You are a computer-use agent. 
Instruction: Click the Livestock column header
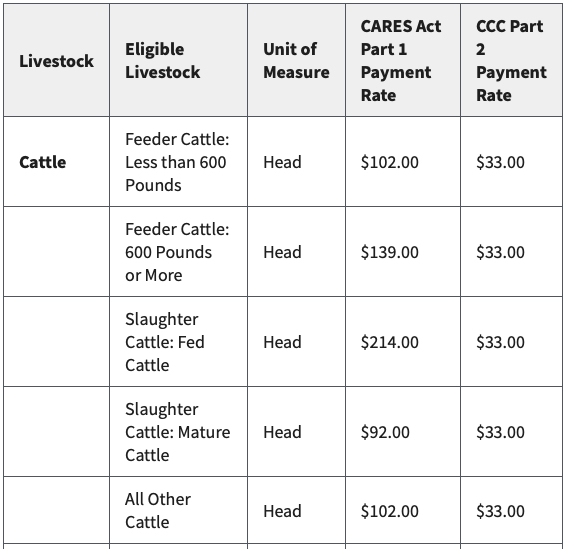pos(56,61)
